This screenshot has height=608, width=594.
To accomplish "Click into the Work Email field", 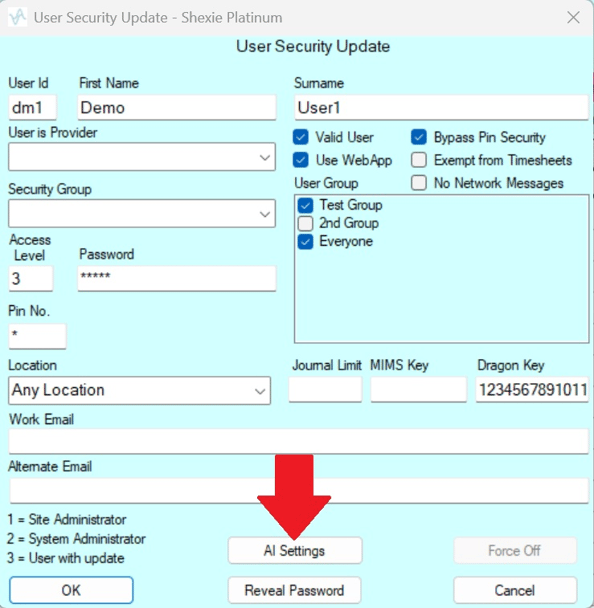I will pyautogui.click(x=299, y=441).
